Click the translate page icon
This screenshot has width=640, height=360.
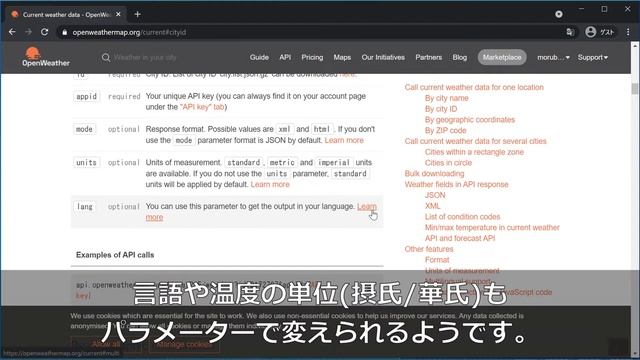pos(570,32)
